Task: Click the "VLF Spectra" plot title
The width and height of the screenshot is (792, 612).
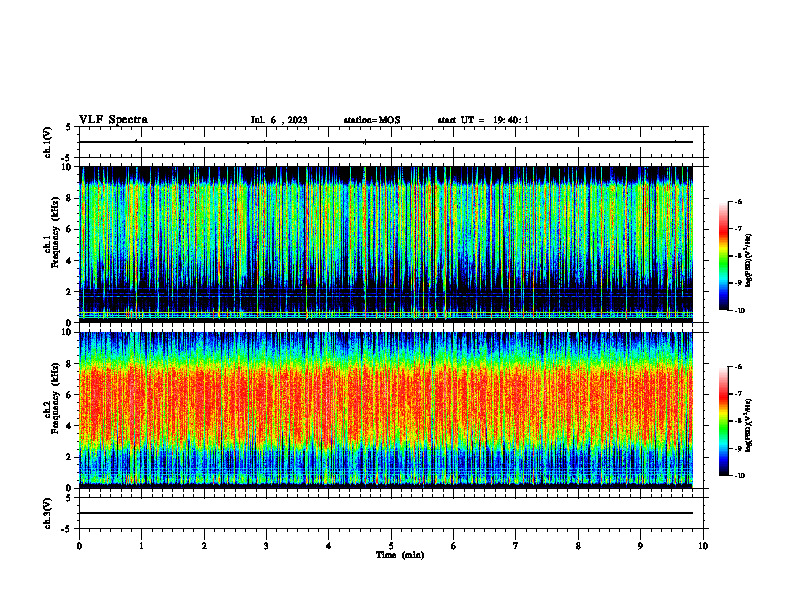Action: pos(113,120)
